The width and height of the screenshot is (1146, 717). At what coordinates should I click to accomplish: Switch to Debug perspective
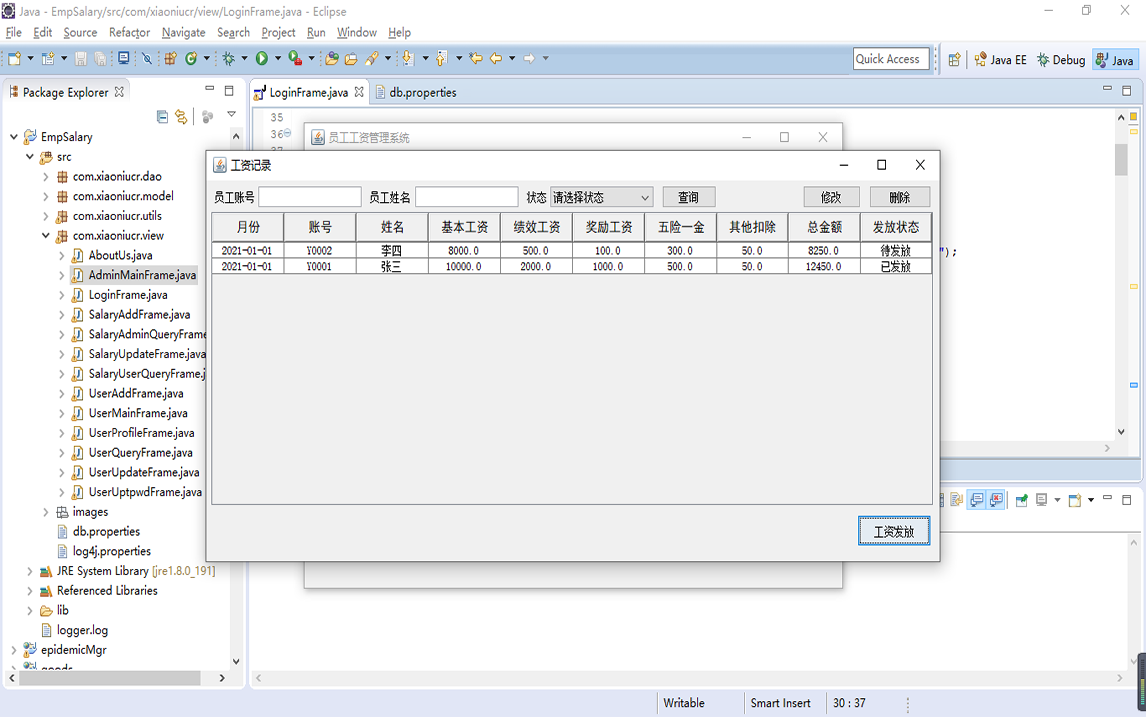tap(1061, 60)
